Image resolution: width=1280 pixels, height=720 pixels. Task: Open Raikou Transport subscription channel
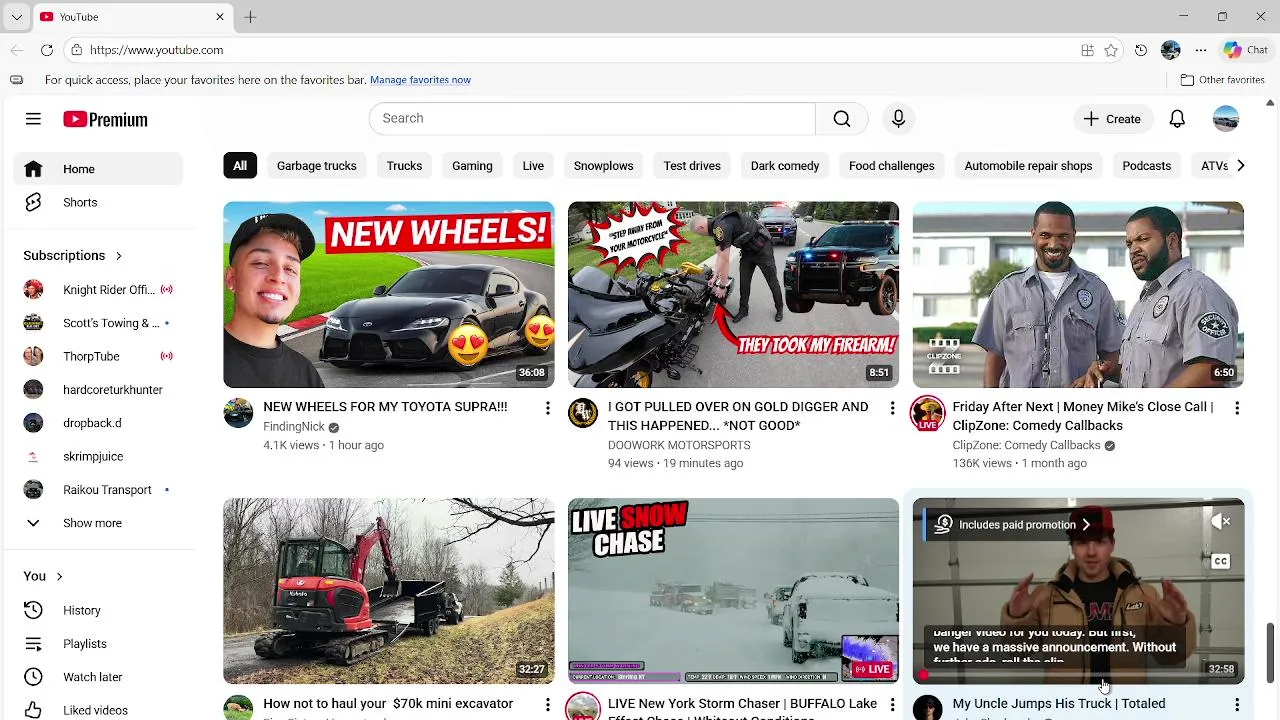pos(98,490)
